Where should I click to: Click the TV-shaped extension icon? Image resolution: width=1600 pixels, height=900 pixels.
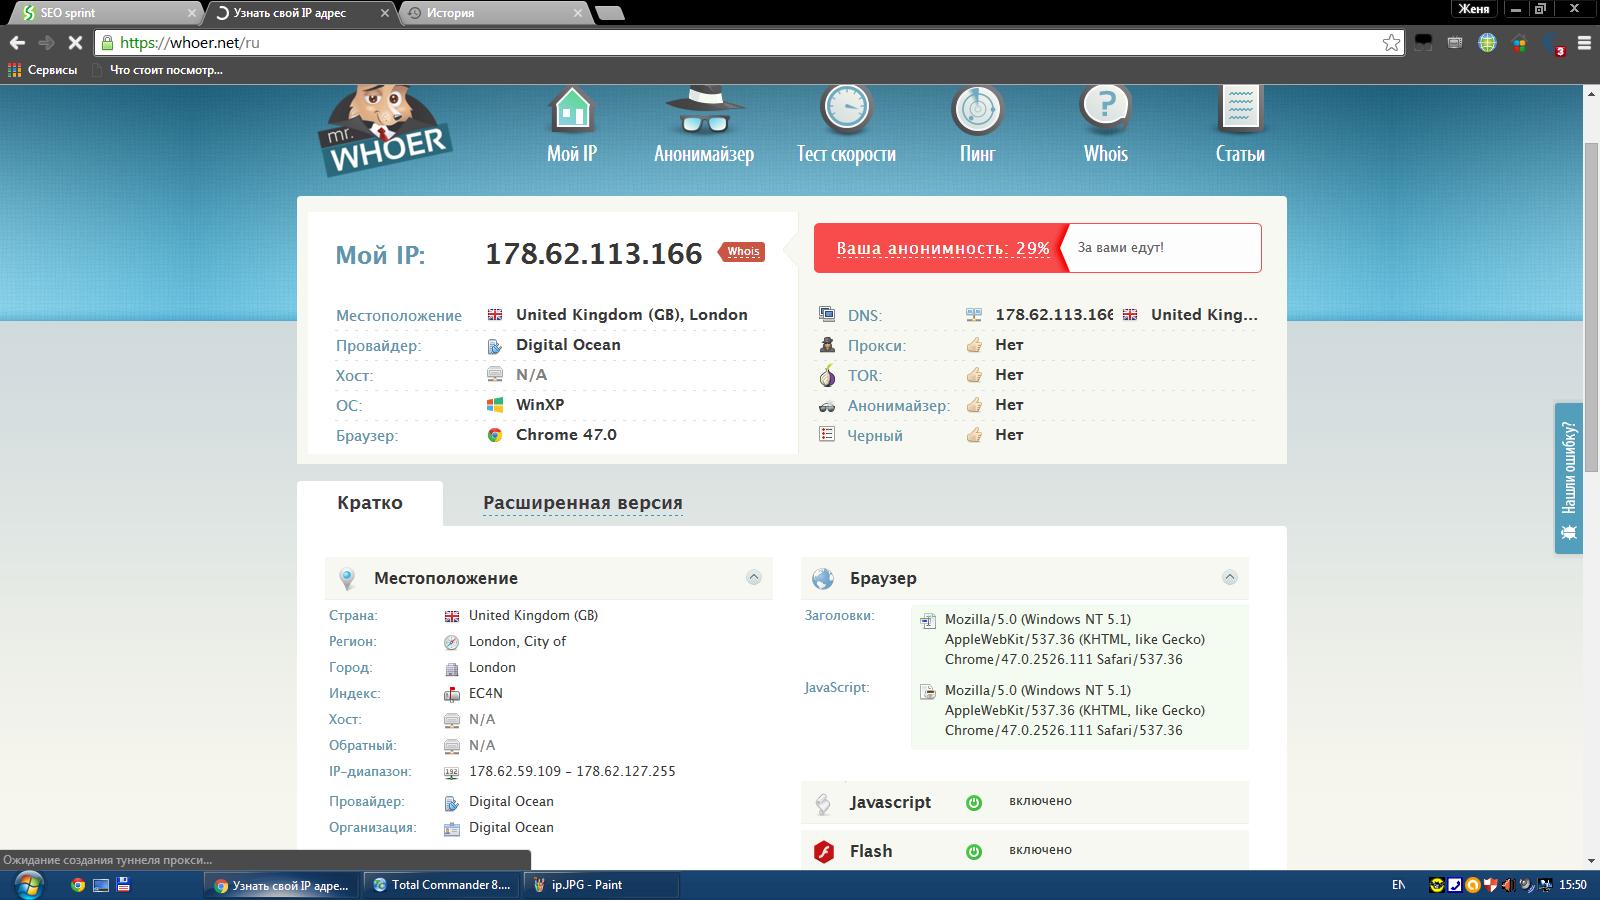pyautogui.click(x=1455, y=43)
